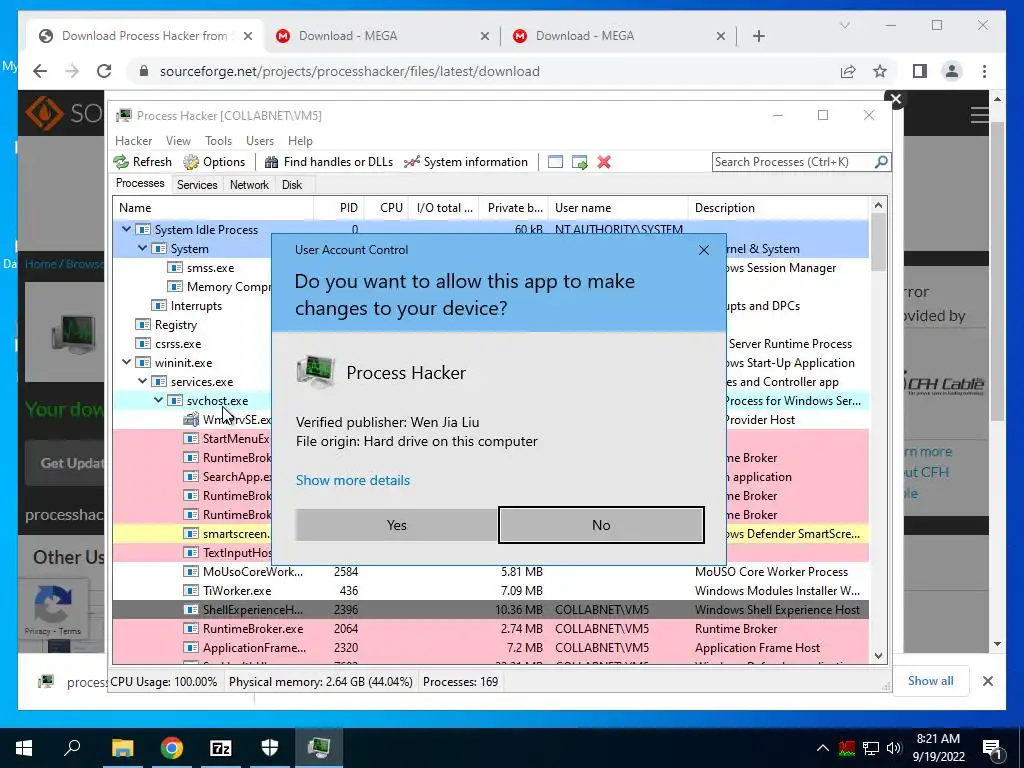Switch to the Services tab
The image size is (1024, 768).
197,185
